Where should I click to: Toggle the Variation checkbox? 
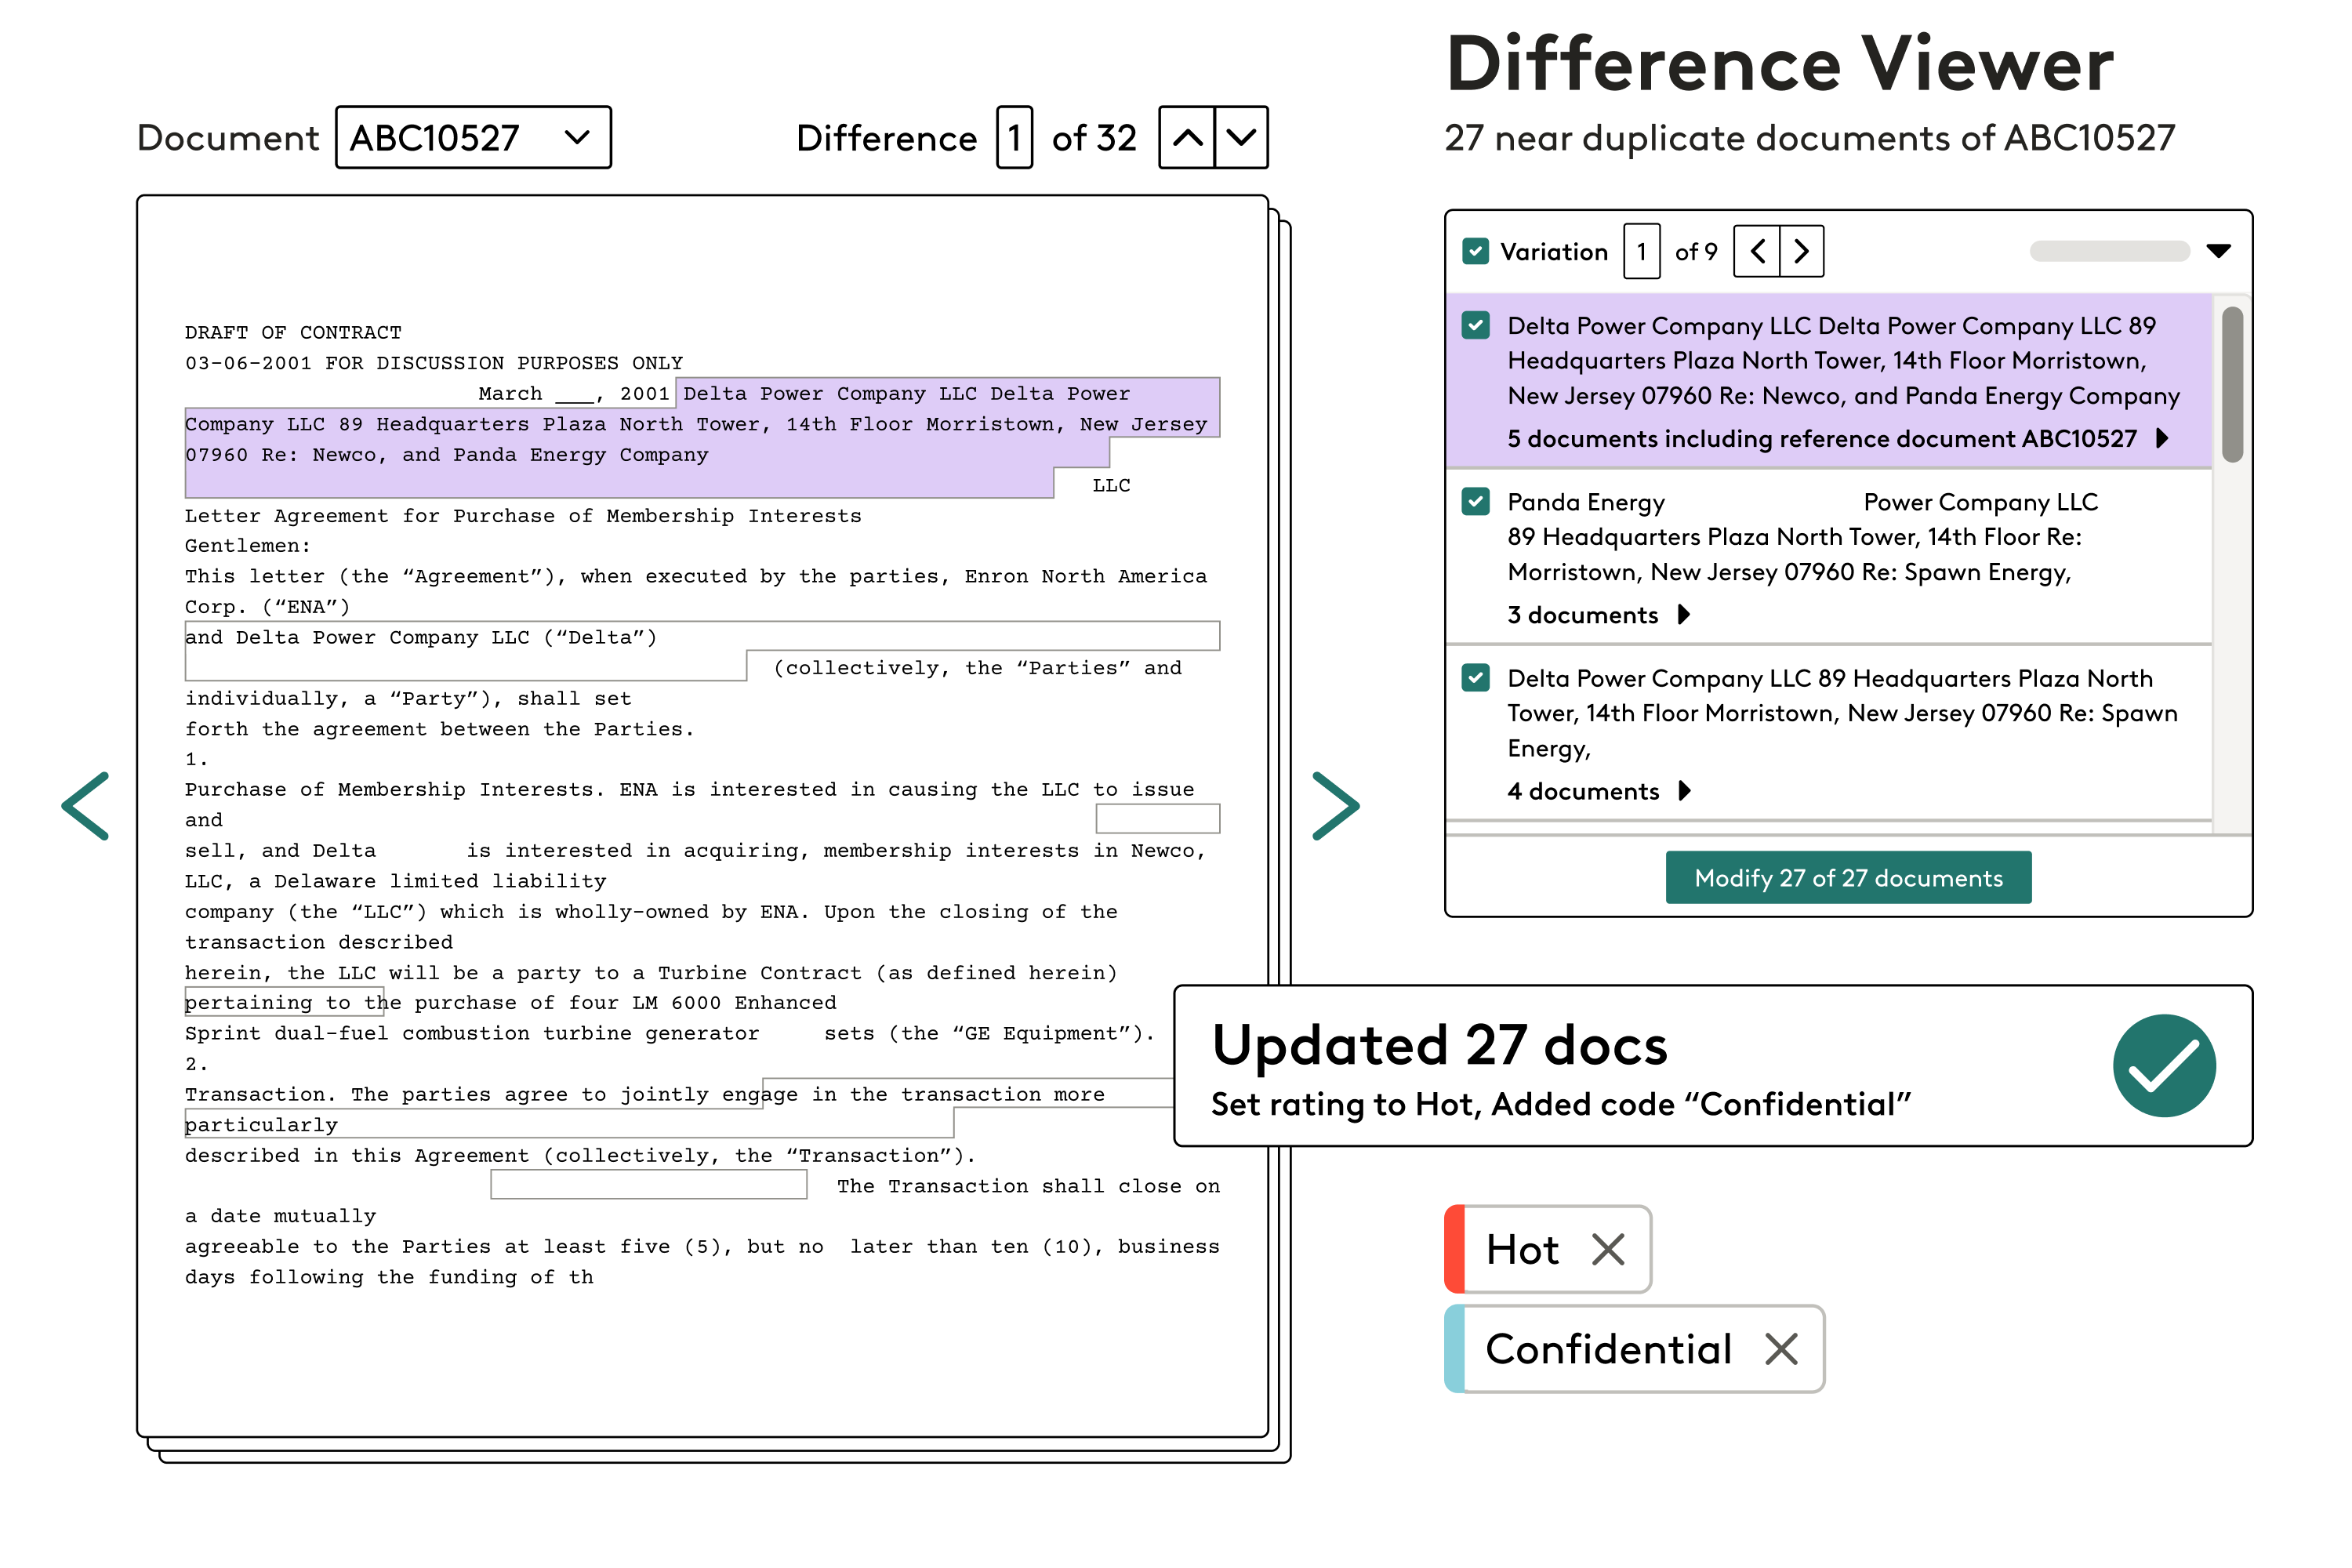1475,251
